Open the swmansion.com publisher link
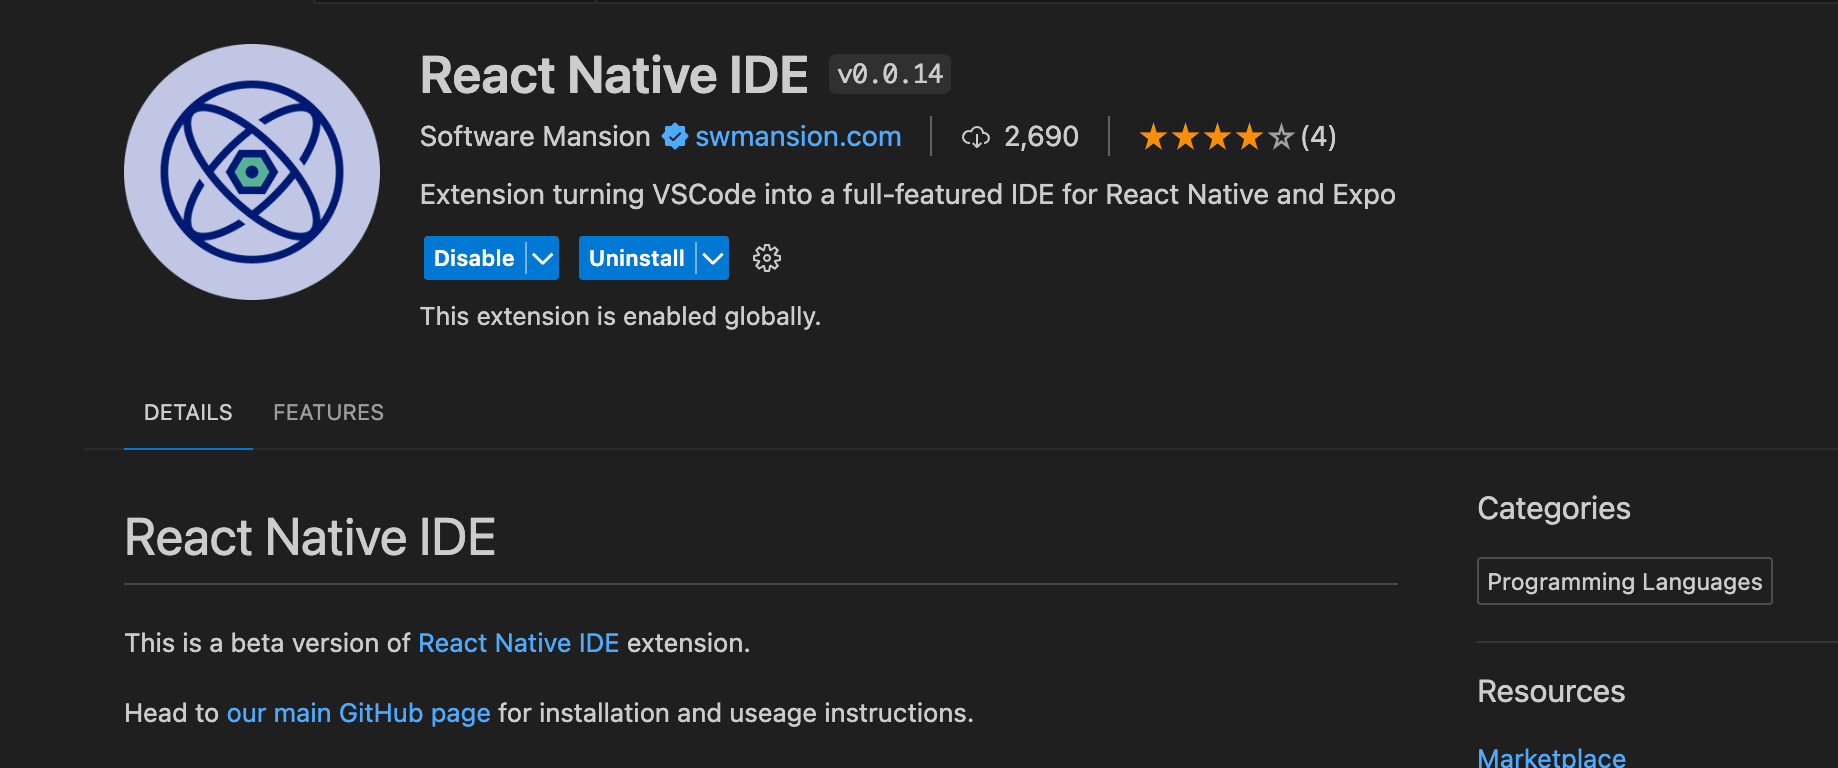The height and width of the screenshot is (768, 1838). tap(798, 136)
